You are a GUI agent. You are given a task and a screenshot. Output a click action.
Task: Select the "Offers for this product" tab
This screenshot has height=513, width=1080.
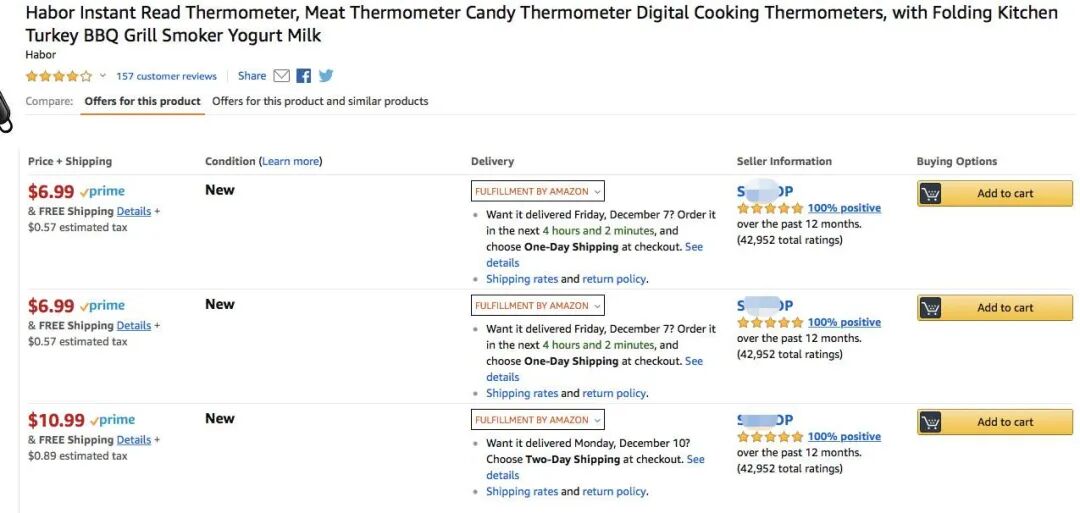coord(142,101)
